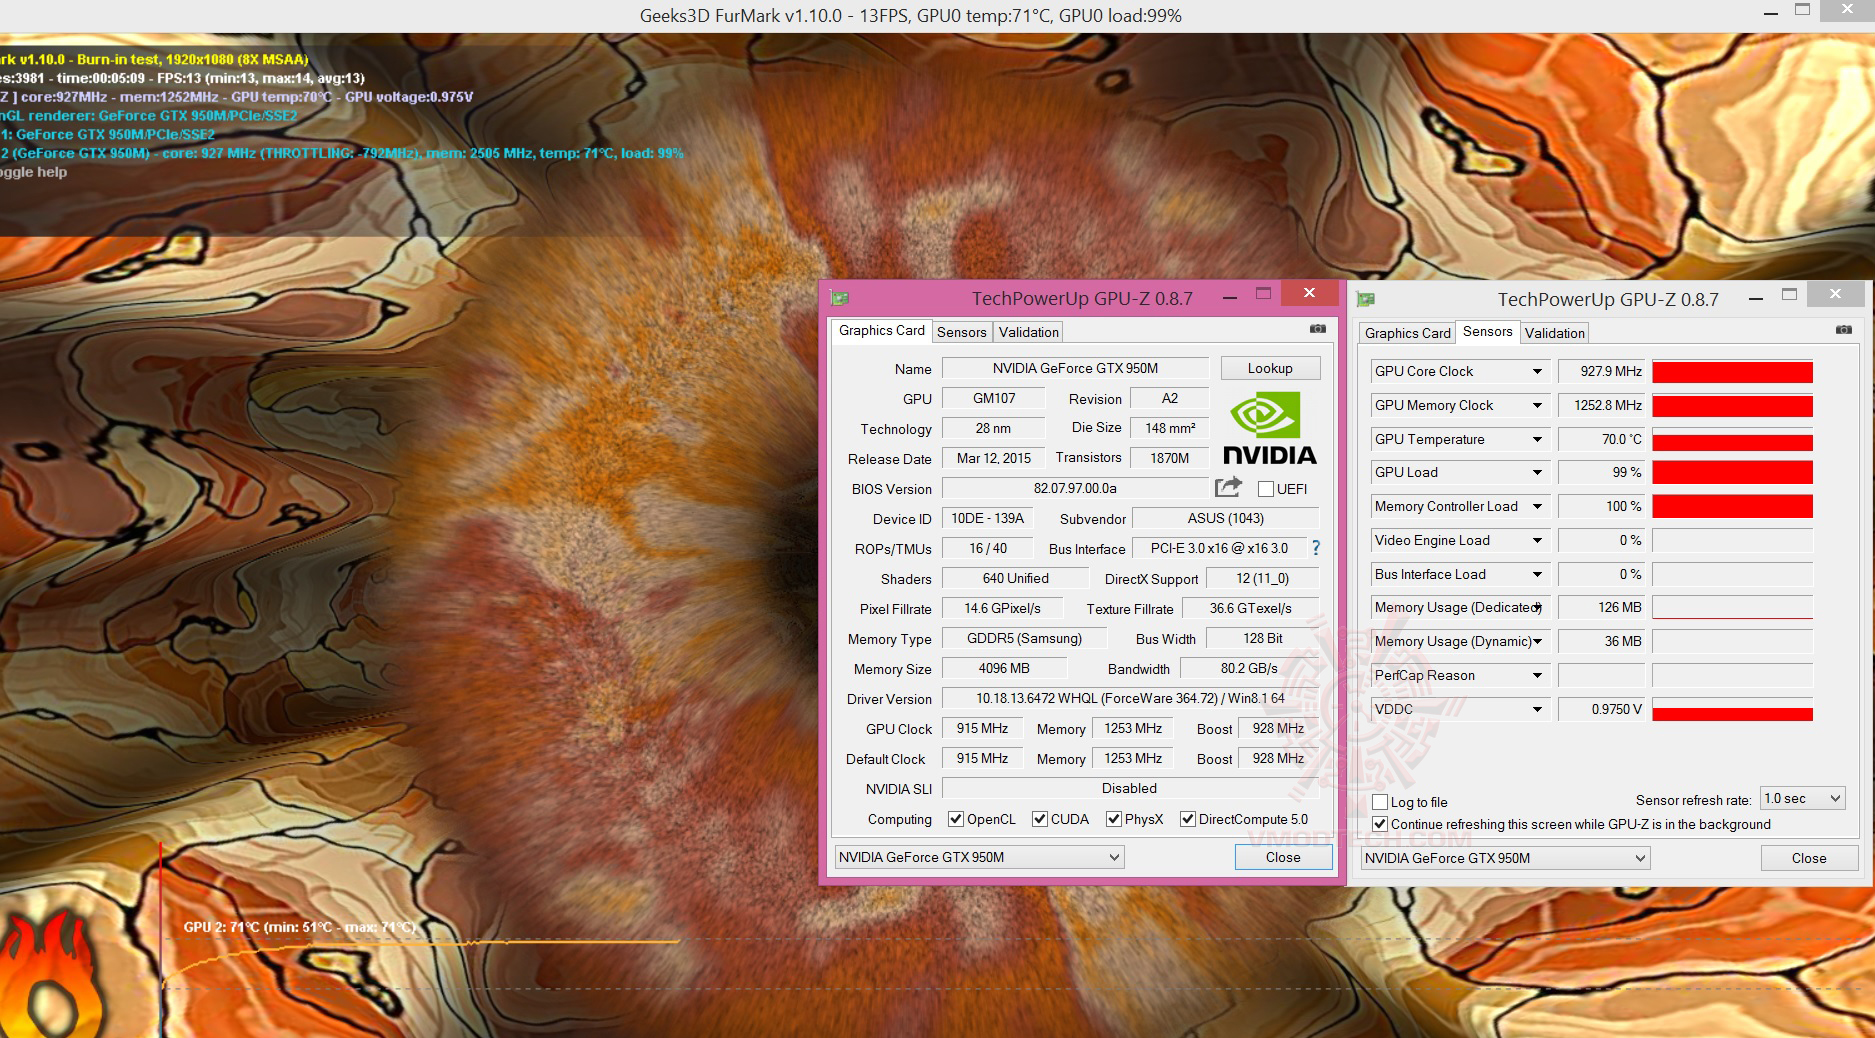Click GPU-Z app icon in left window title bar
Image resolution: width=1875 pixels, height=1038 pixels.
coord(839,298)
